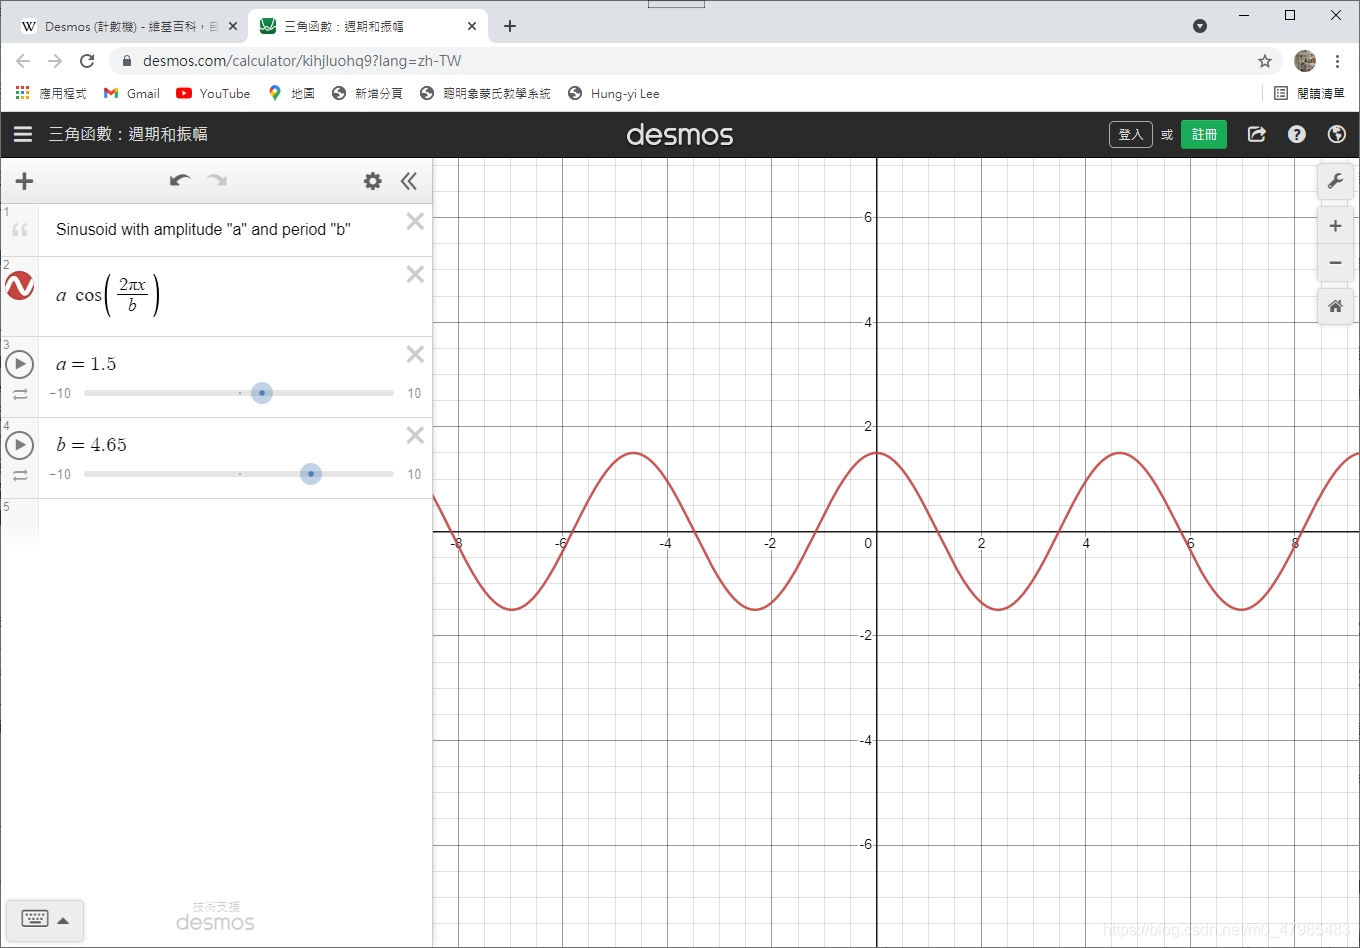Add a new expression with the plus icon

[x=24, y=181]
